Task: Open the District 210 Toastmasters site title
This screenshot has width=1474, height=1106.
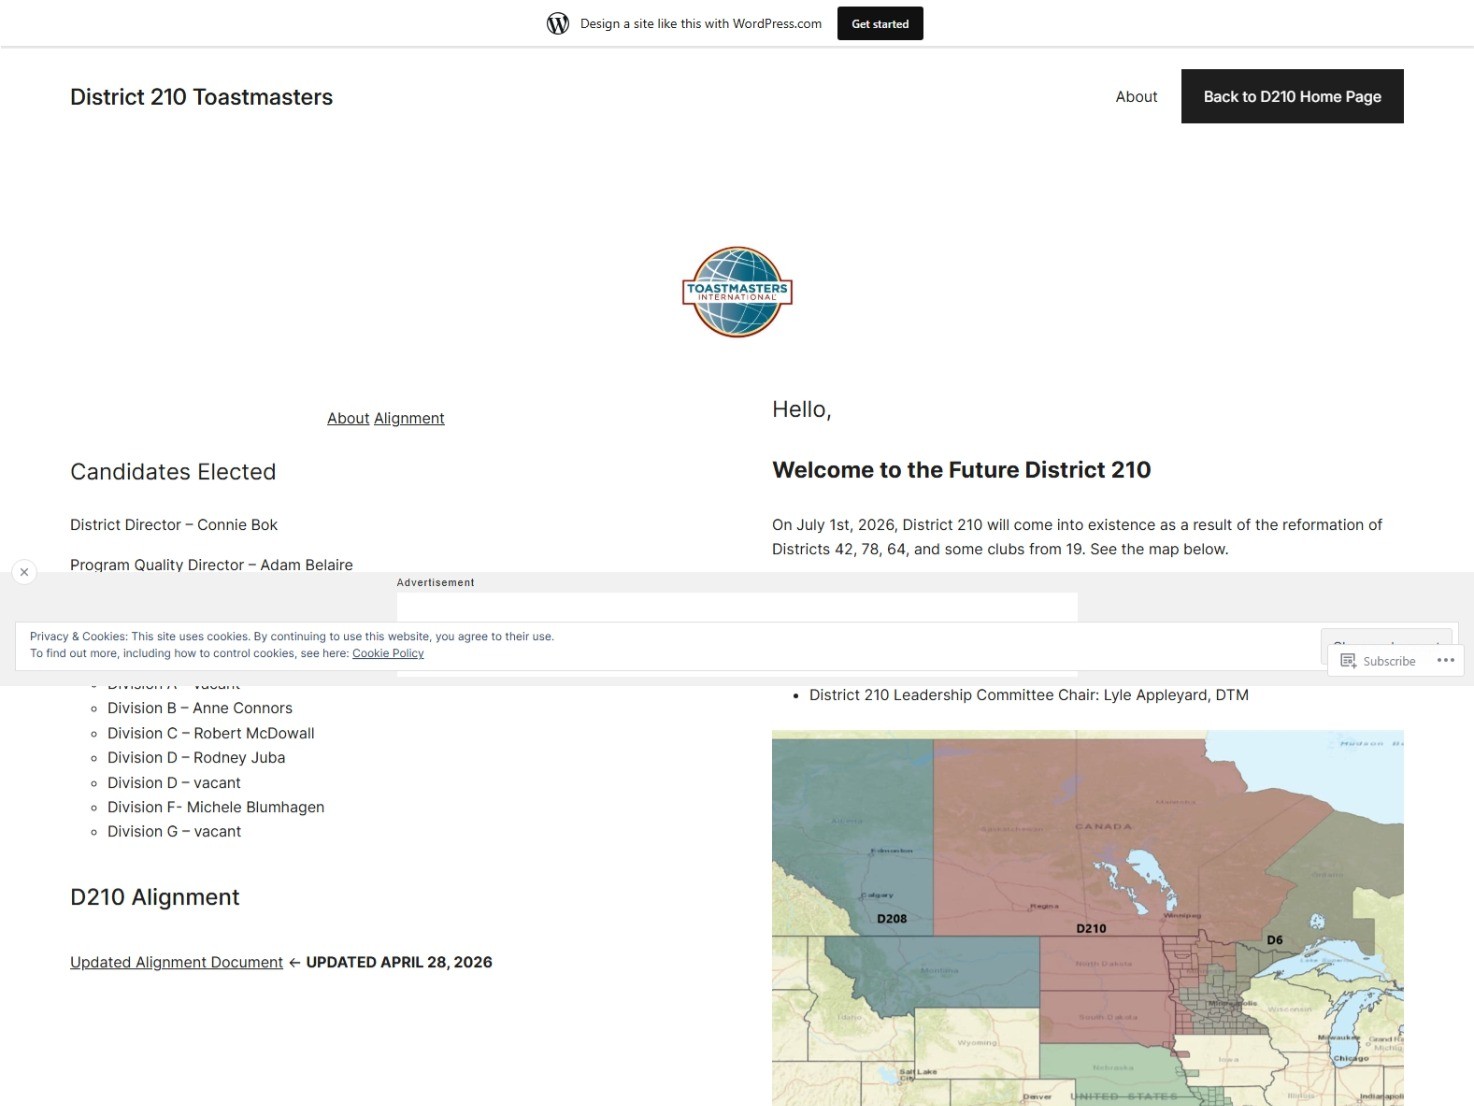Action: click(x=201, y=97)
